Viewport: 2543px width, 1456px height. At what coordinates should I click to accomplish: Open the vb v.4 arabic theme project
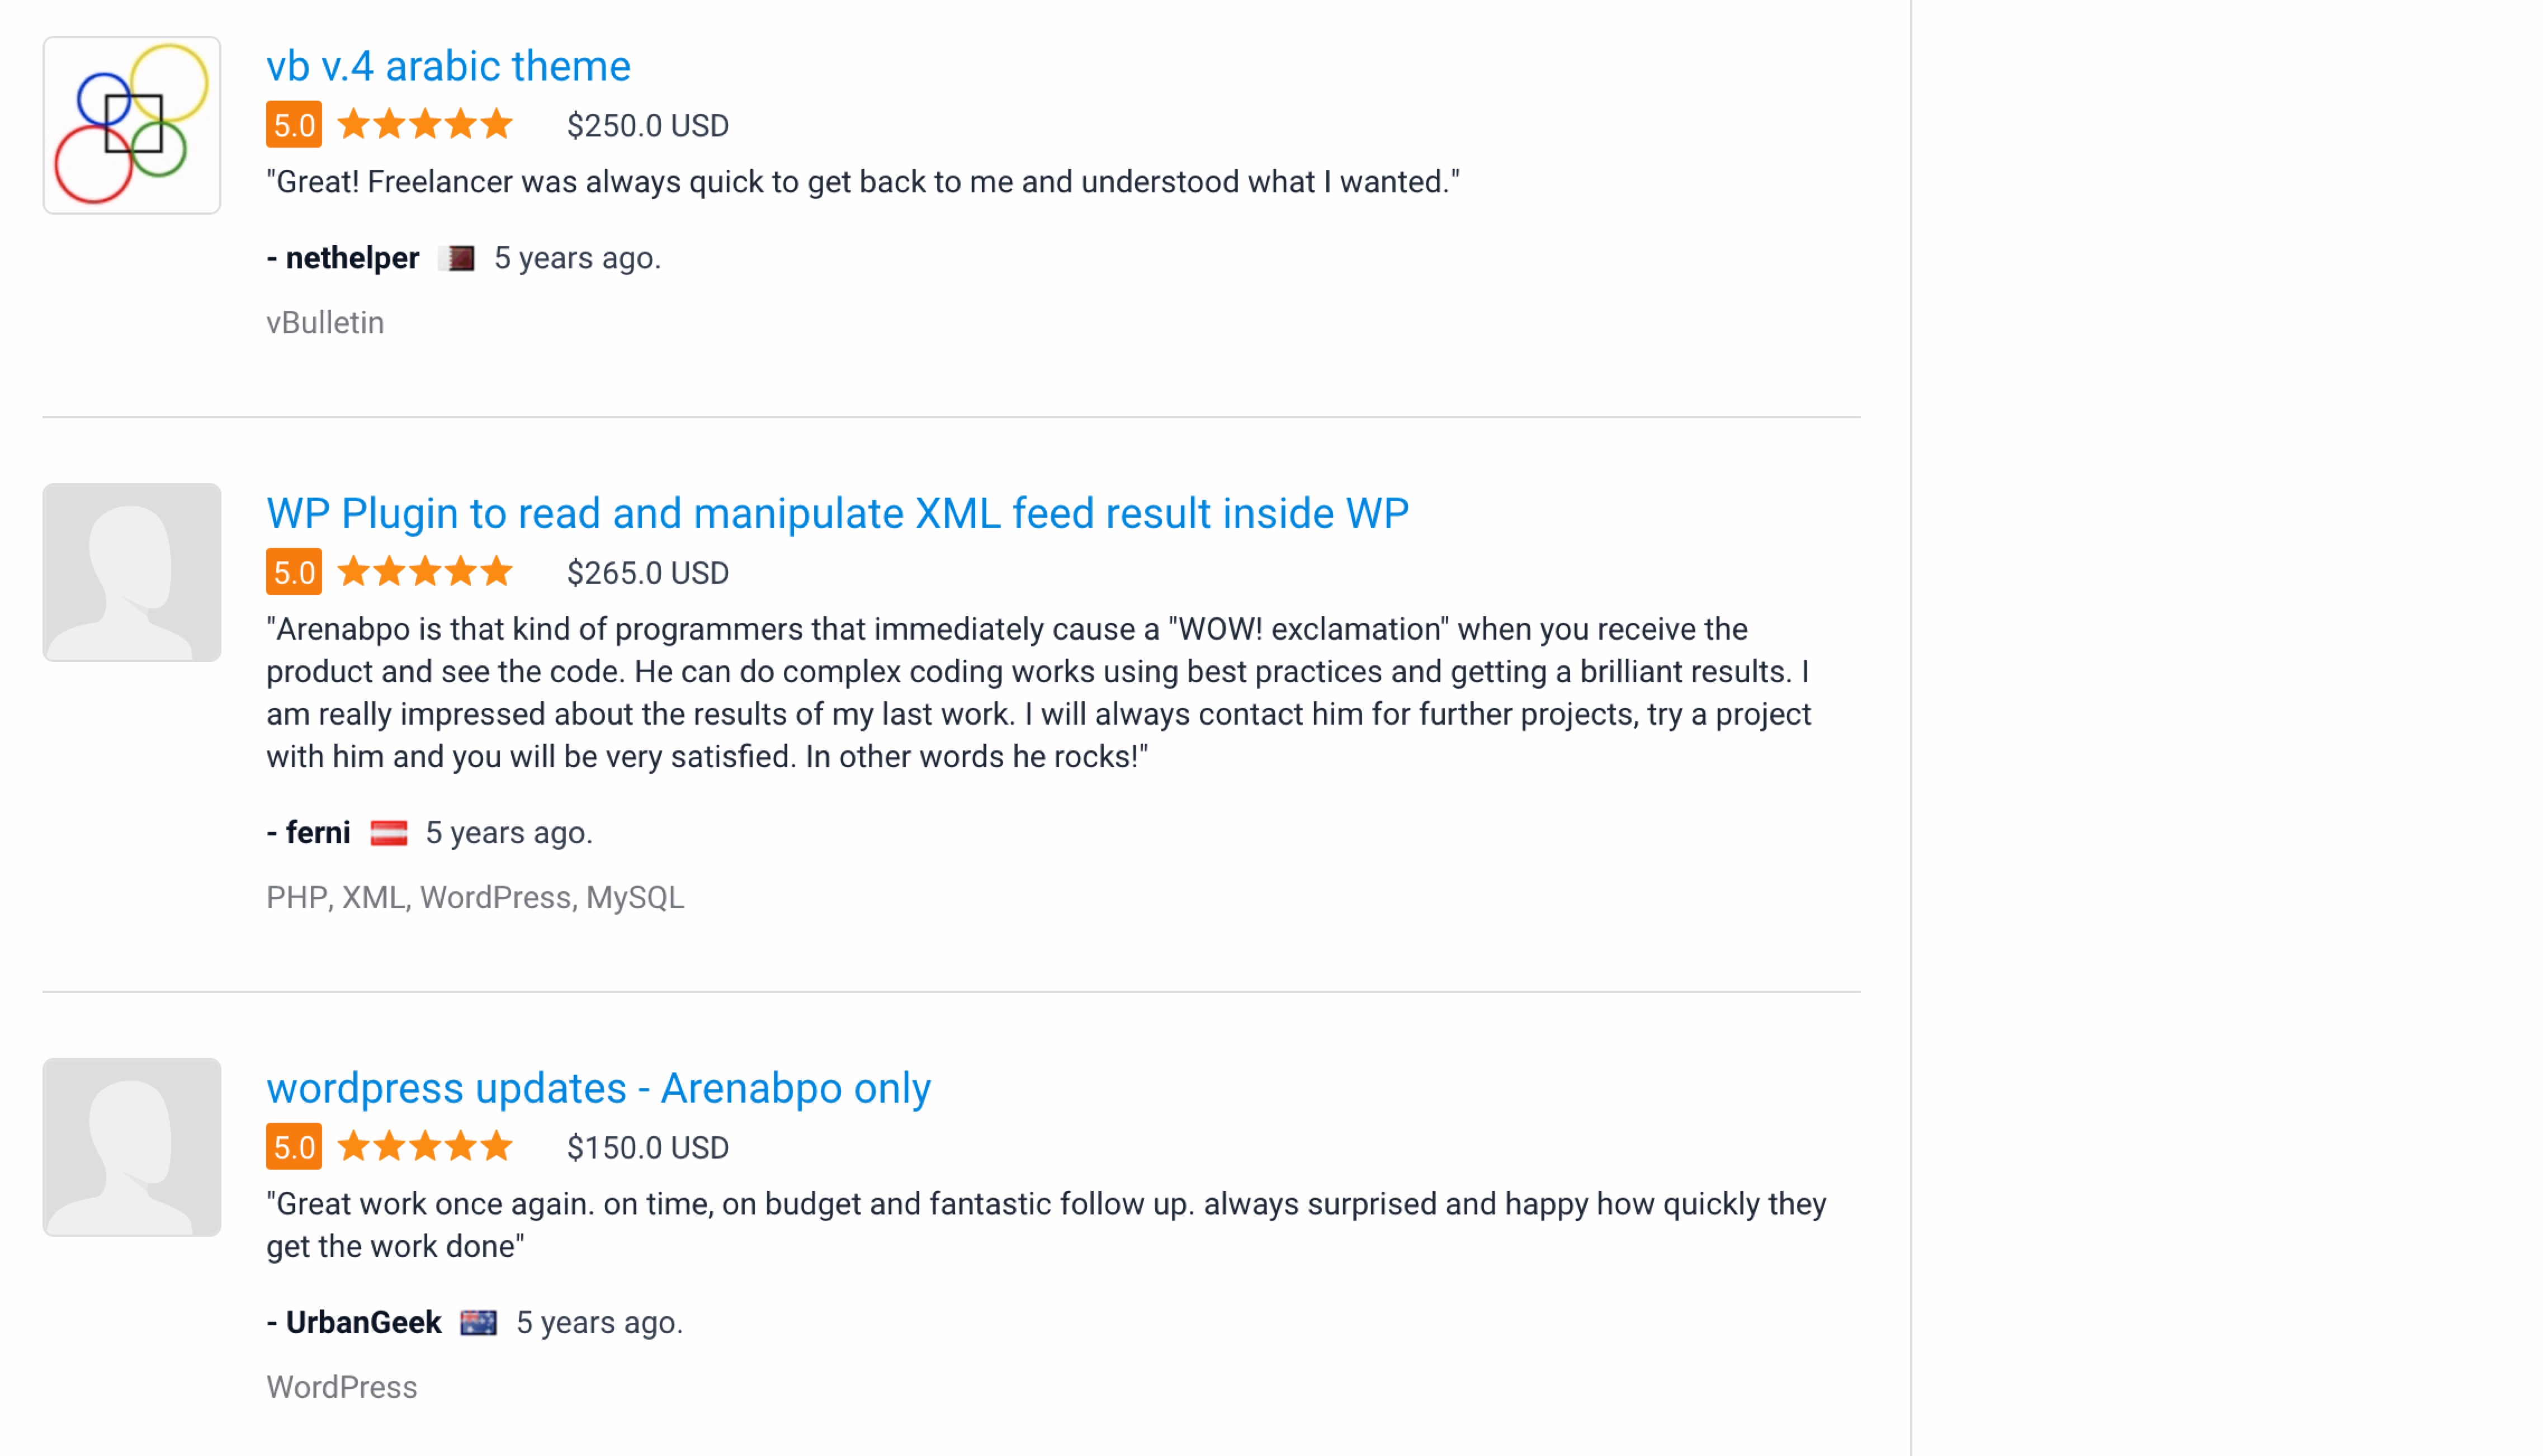click(448, 67)
